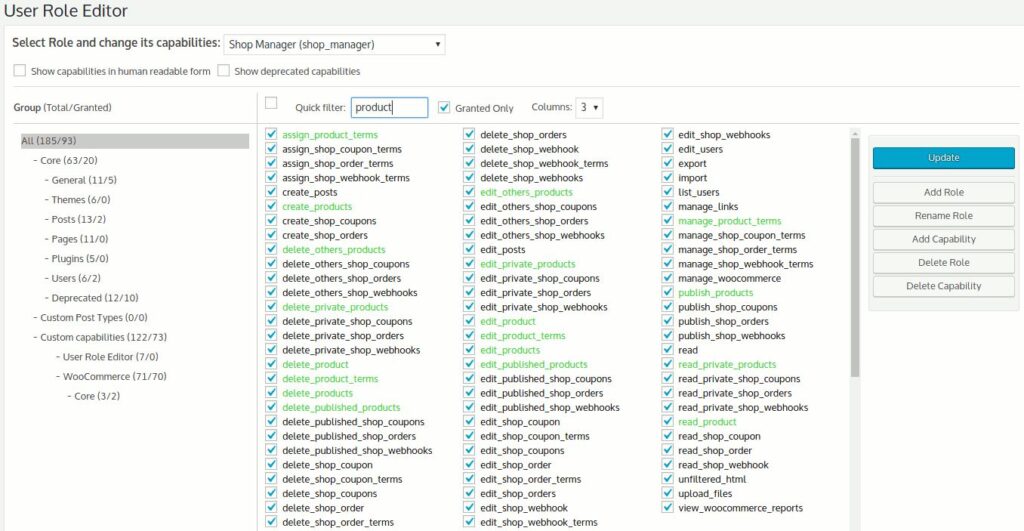
Task: Toggle Show deprecated capabilities checkbox
Action: [x=224, y=71]
